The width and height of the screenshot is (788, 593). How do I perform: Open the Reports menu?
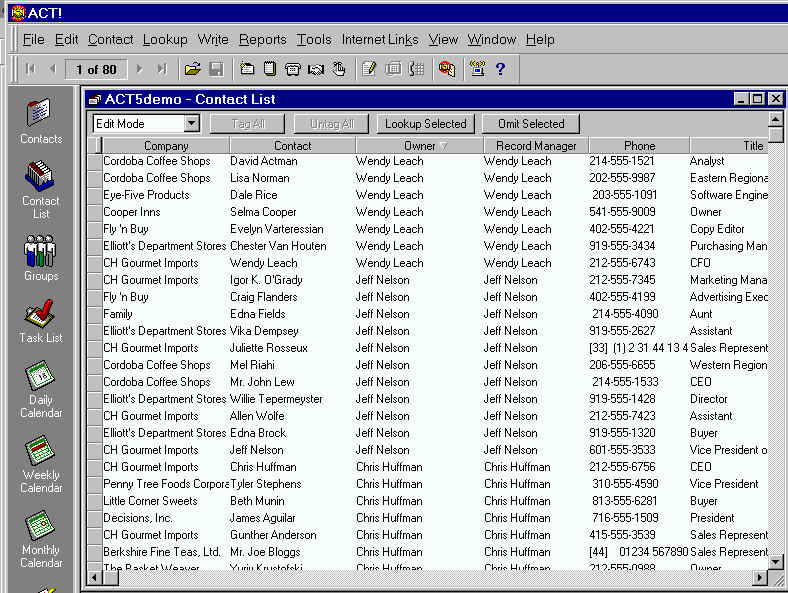point(262,39)
